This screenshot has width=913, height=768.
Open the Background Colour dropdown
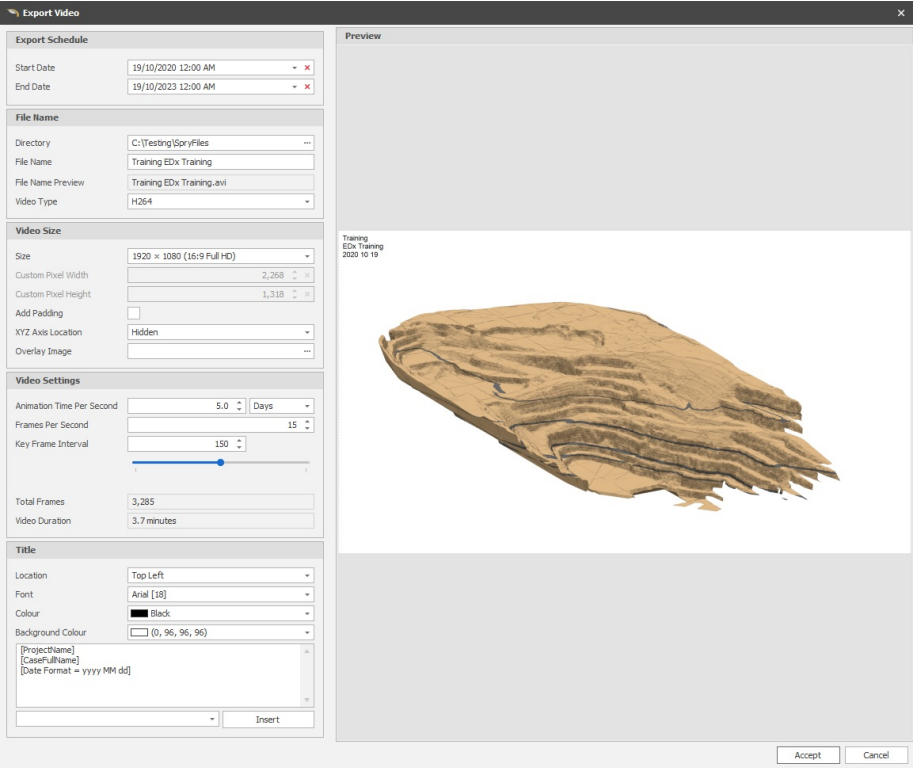tap(305, 631)
